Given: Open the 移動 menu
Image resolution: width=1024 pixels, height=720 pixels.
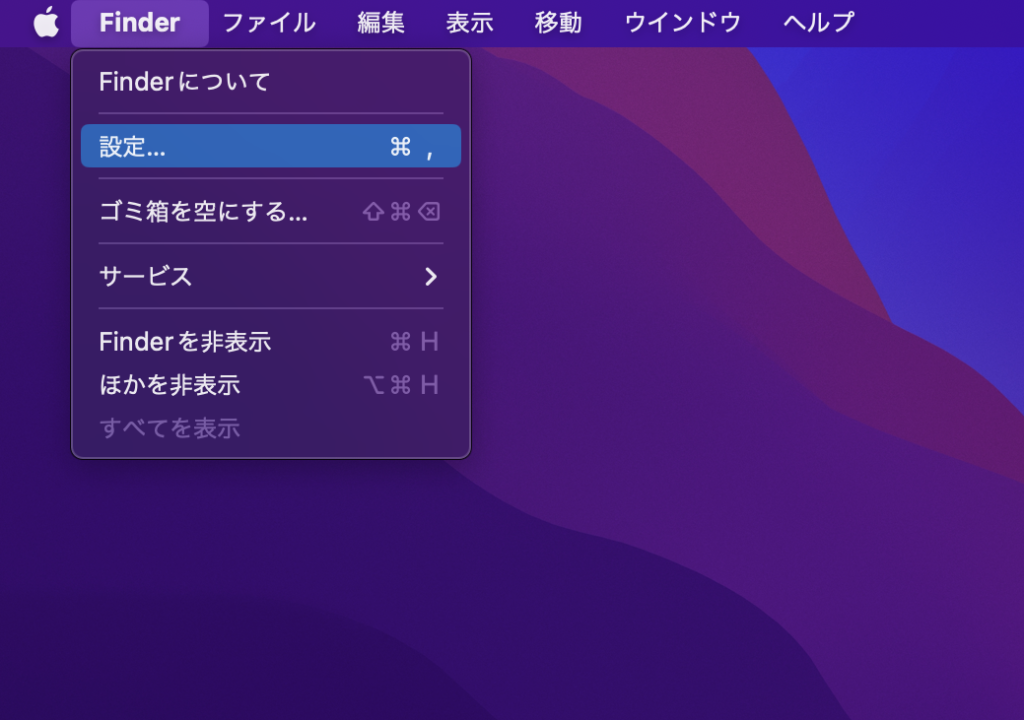Looking at the screenshot, I should coord(558,23).
